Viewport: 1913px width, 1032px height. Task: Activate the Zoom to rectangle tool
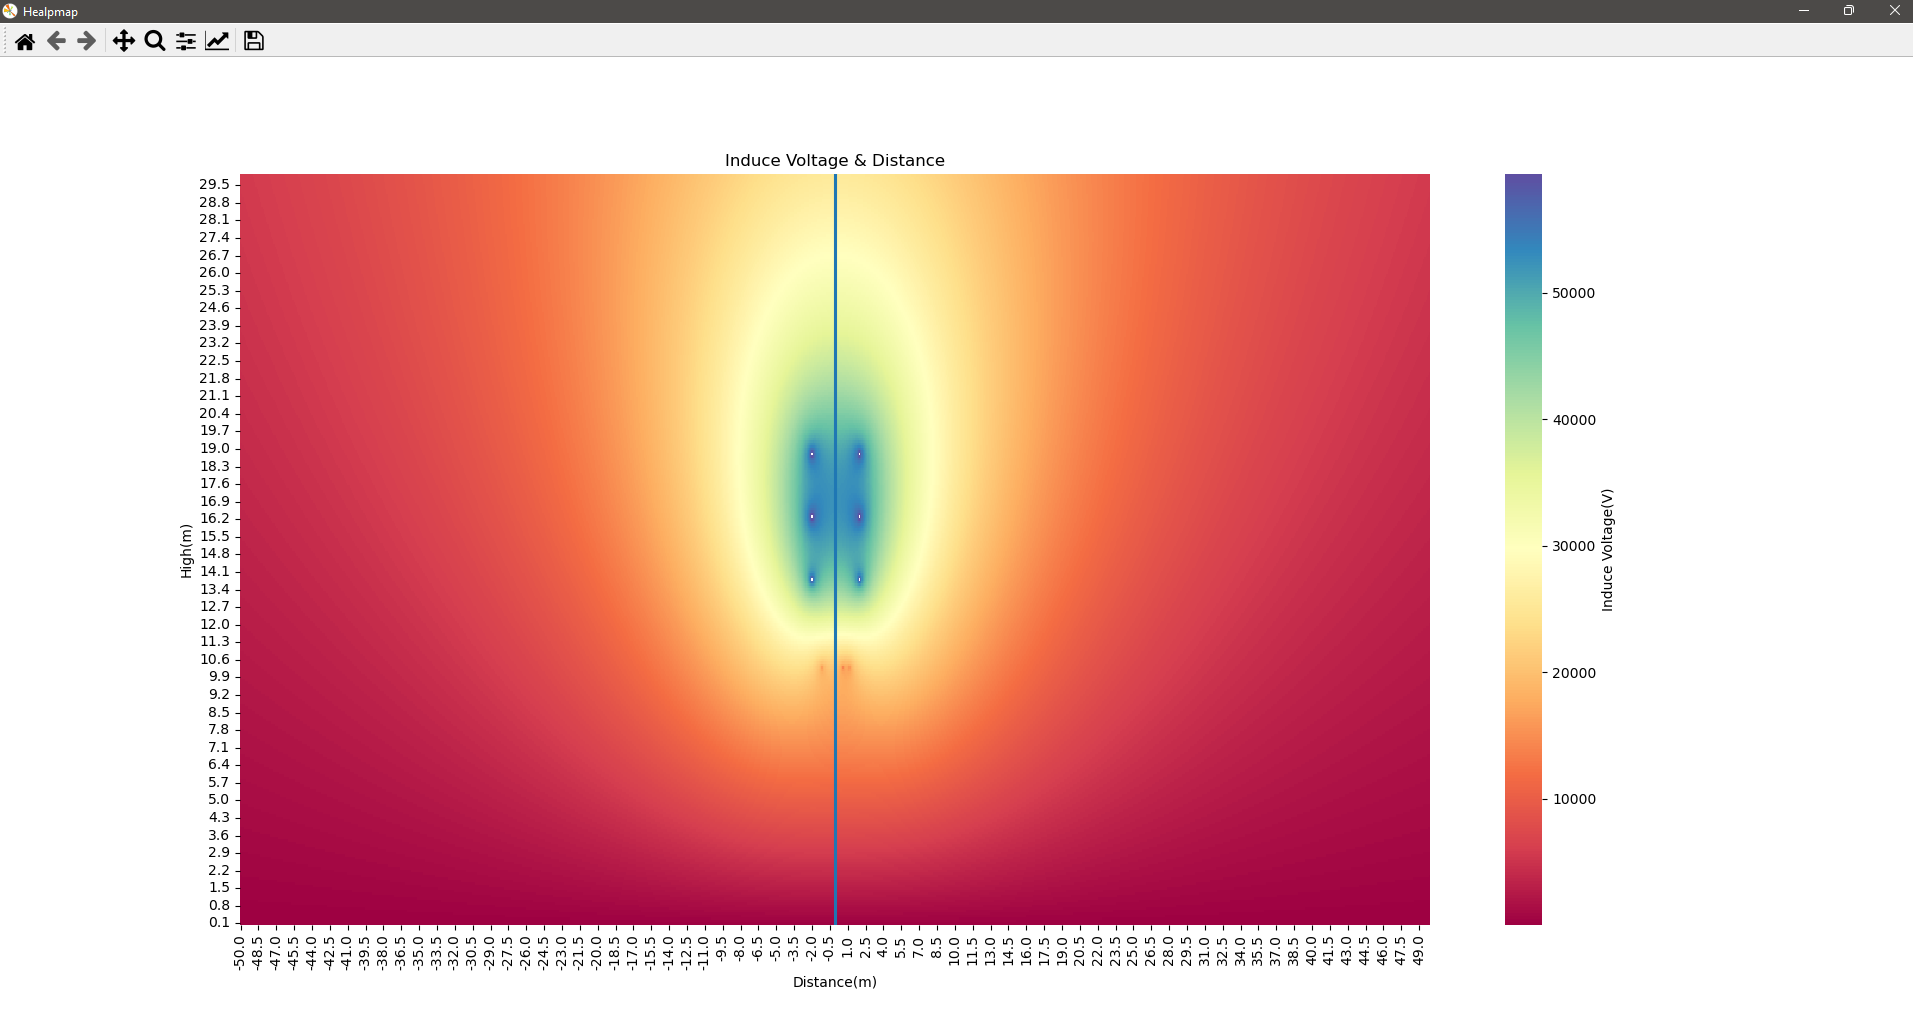pos(155,41)
